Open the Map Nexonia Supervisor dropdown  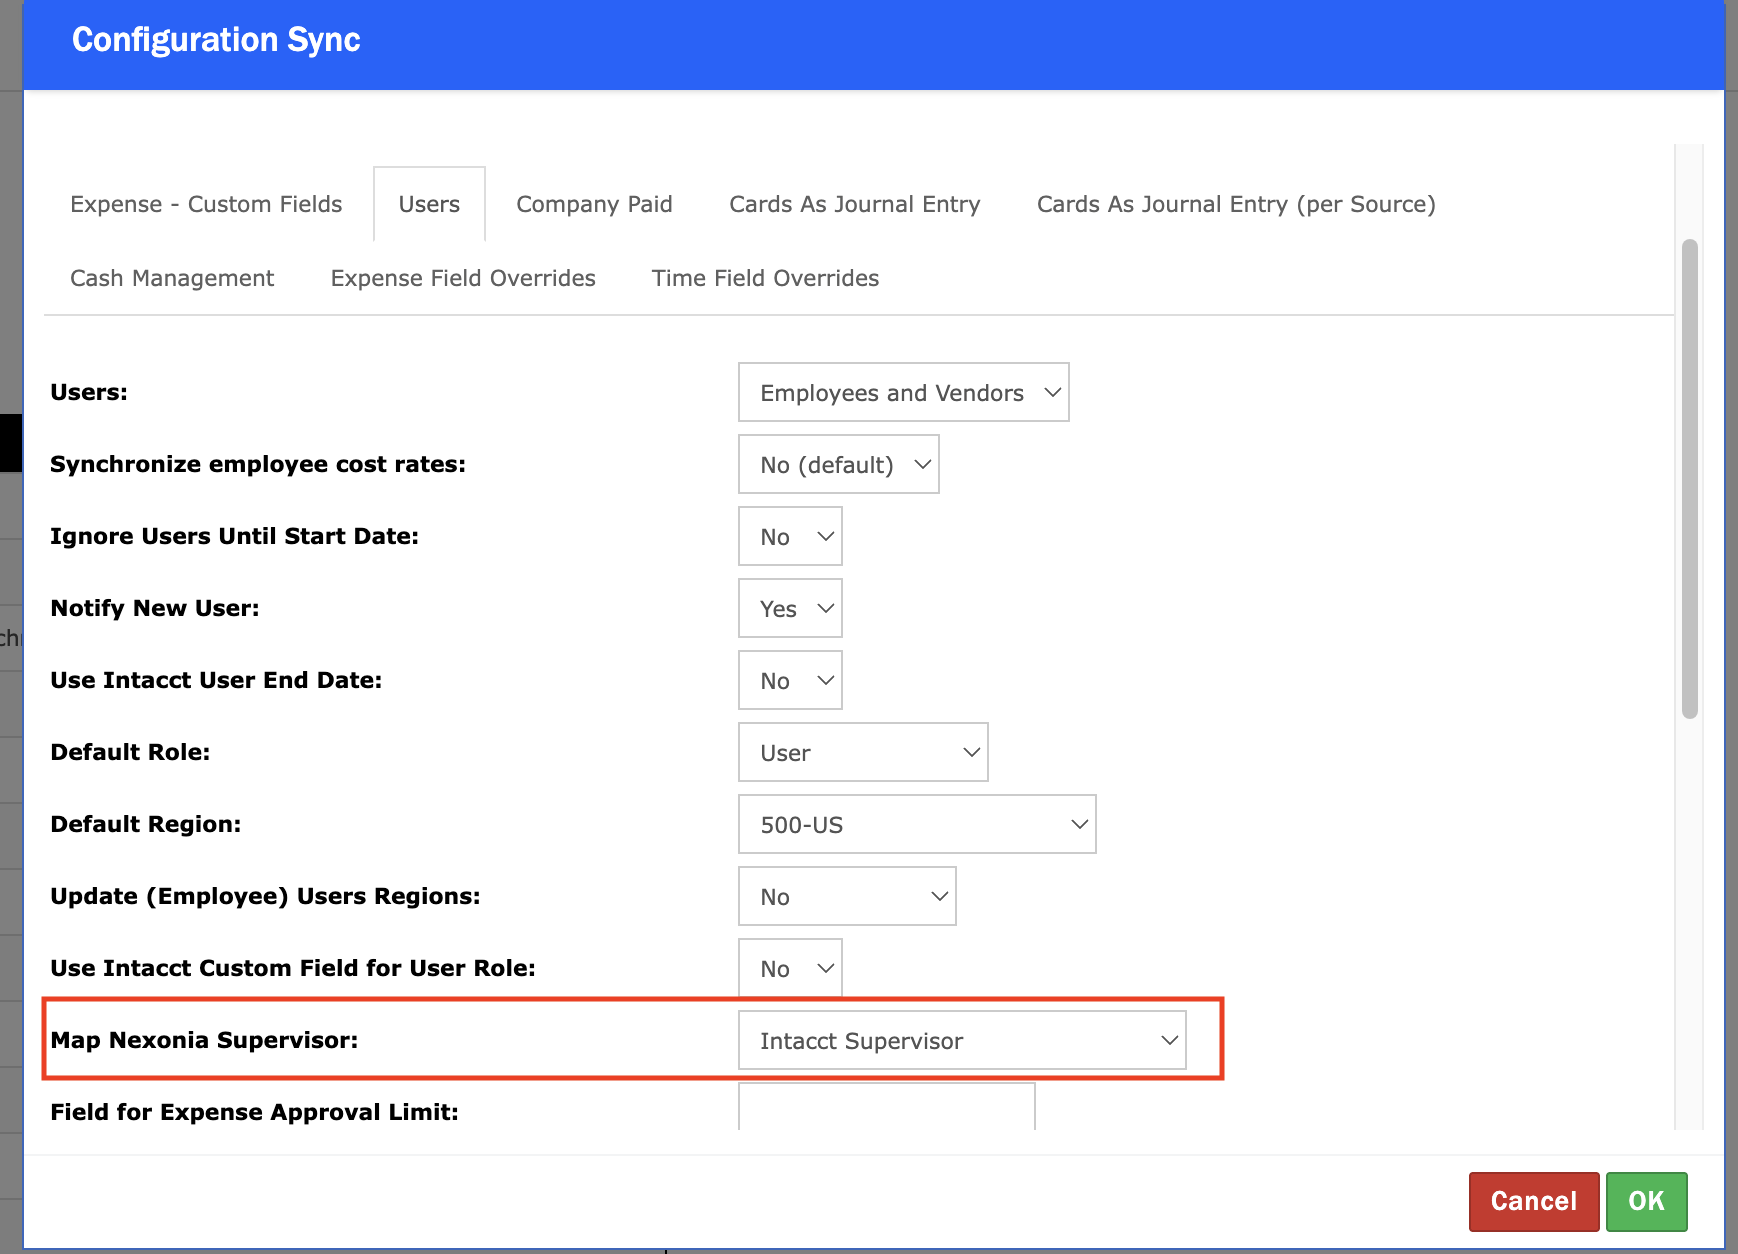962,1040
